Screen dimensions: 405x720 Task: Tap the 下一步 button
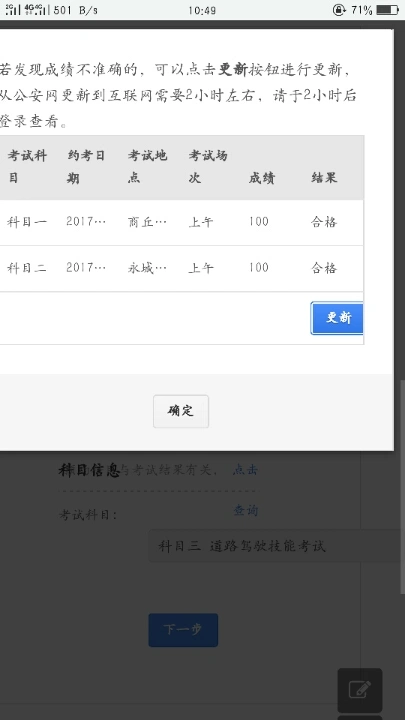pyautogui.click(x=183, y=630)
